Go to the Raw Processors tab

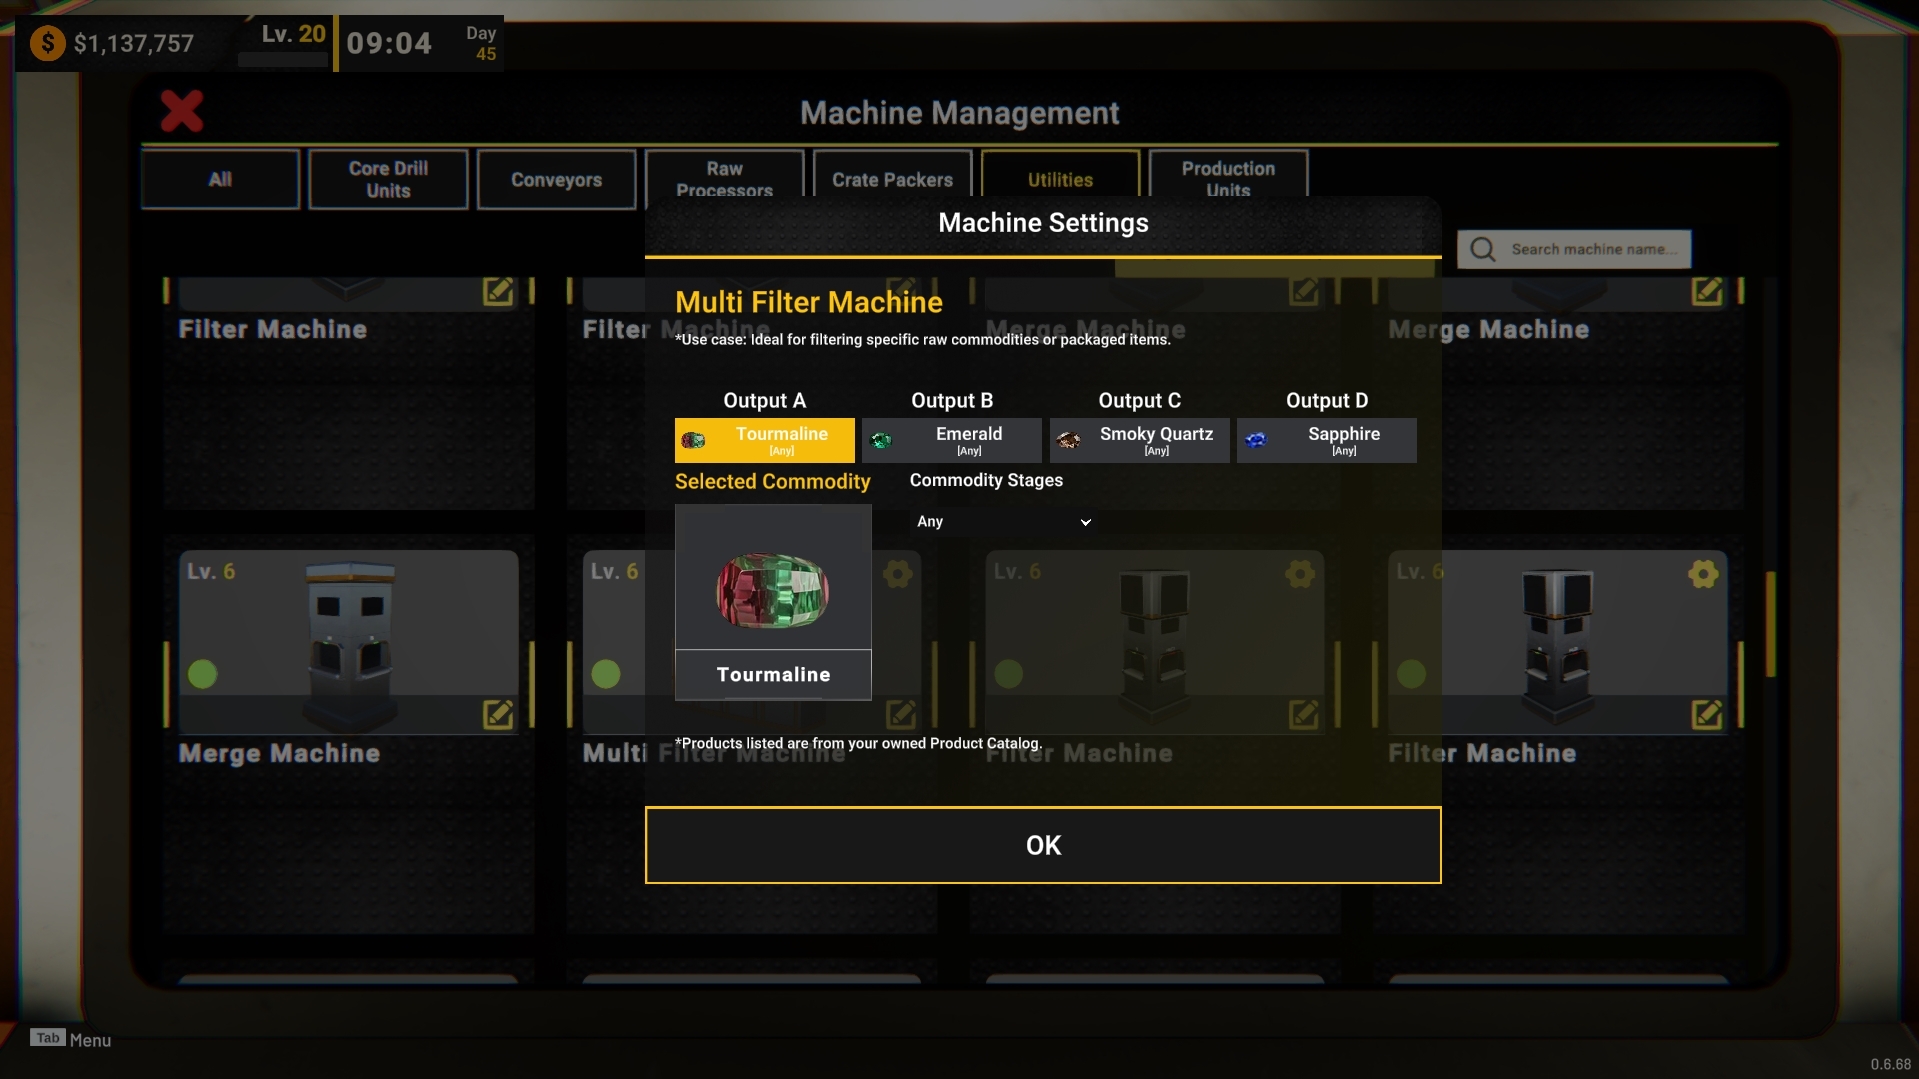(724, 175)
